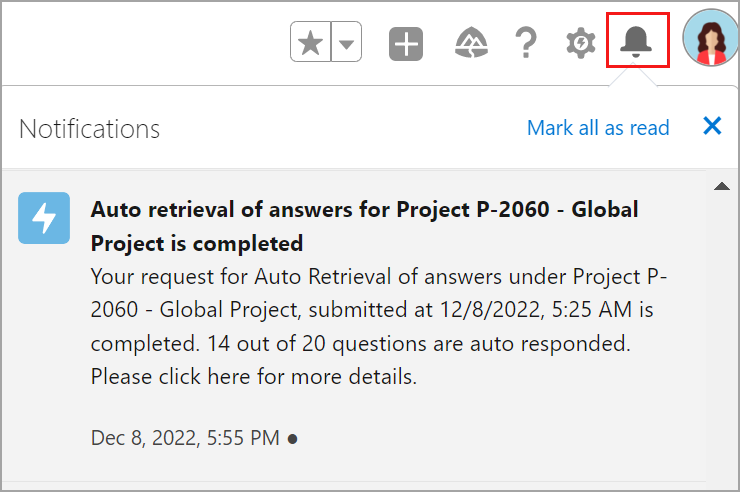The width and height of the screenshot is (740, 492).
Task: Click the unread dot beside the timestamp
Action: tap(293, 439)
